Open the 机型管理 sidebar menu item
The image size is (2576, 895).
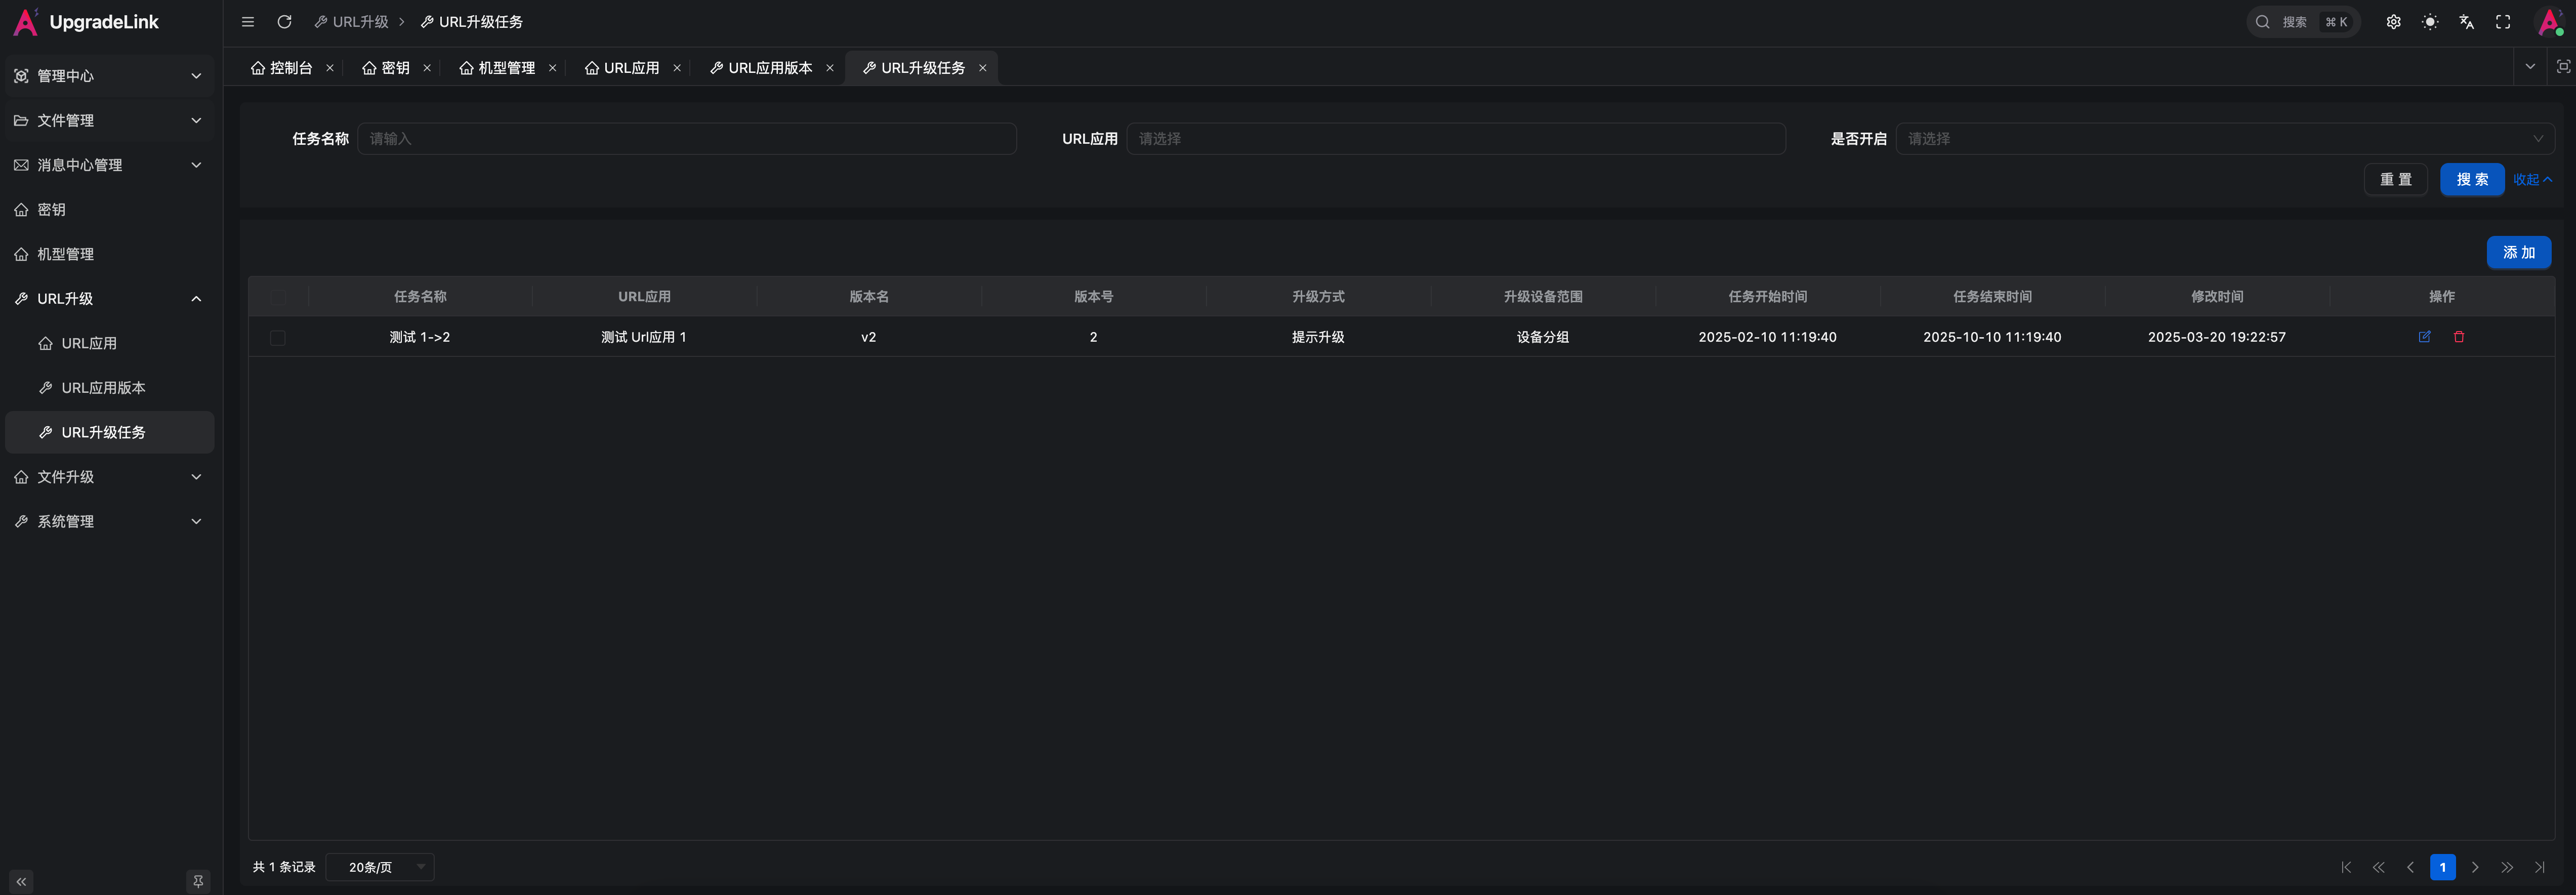tap(109, 254)
